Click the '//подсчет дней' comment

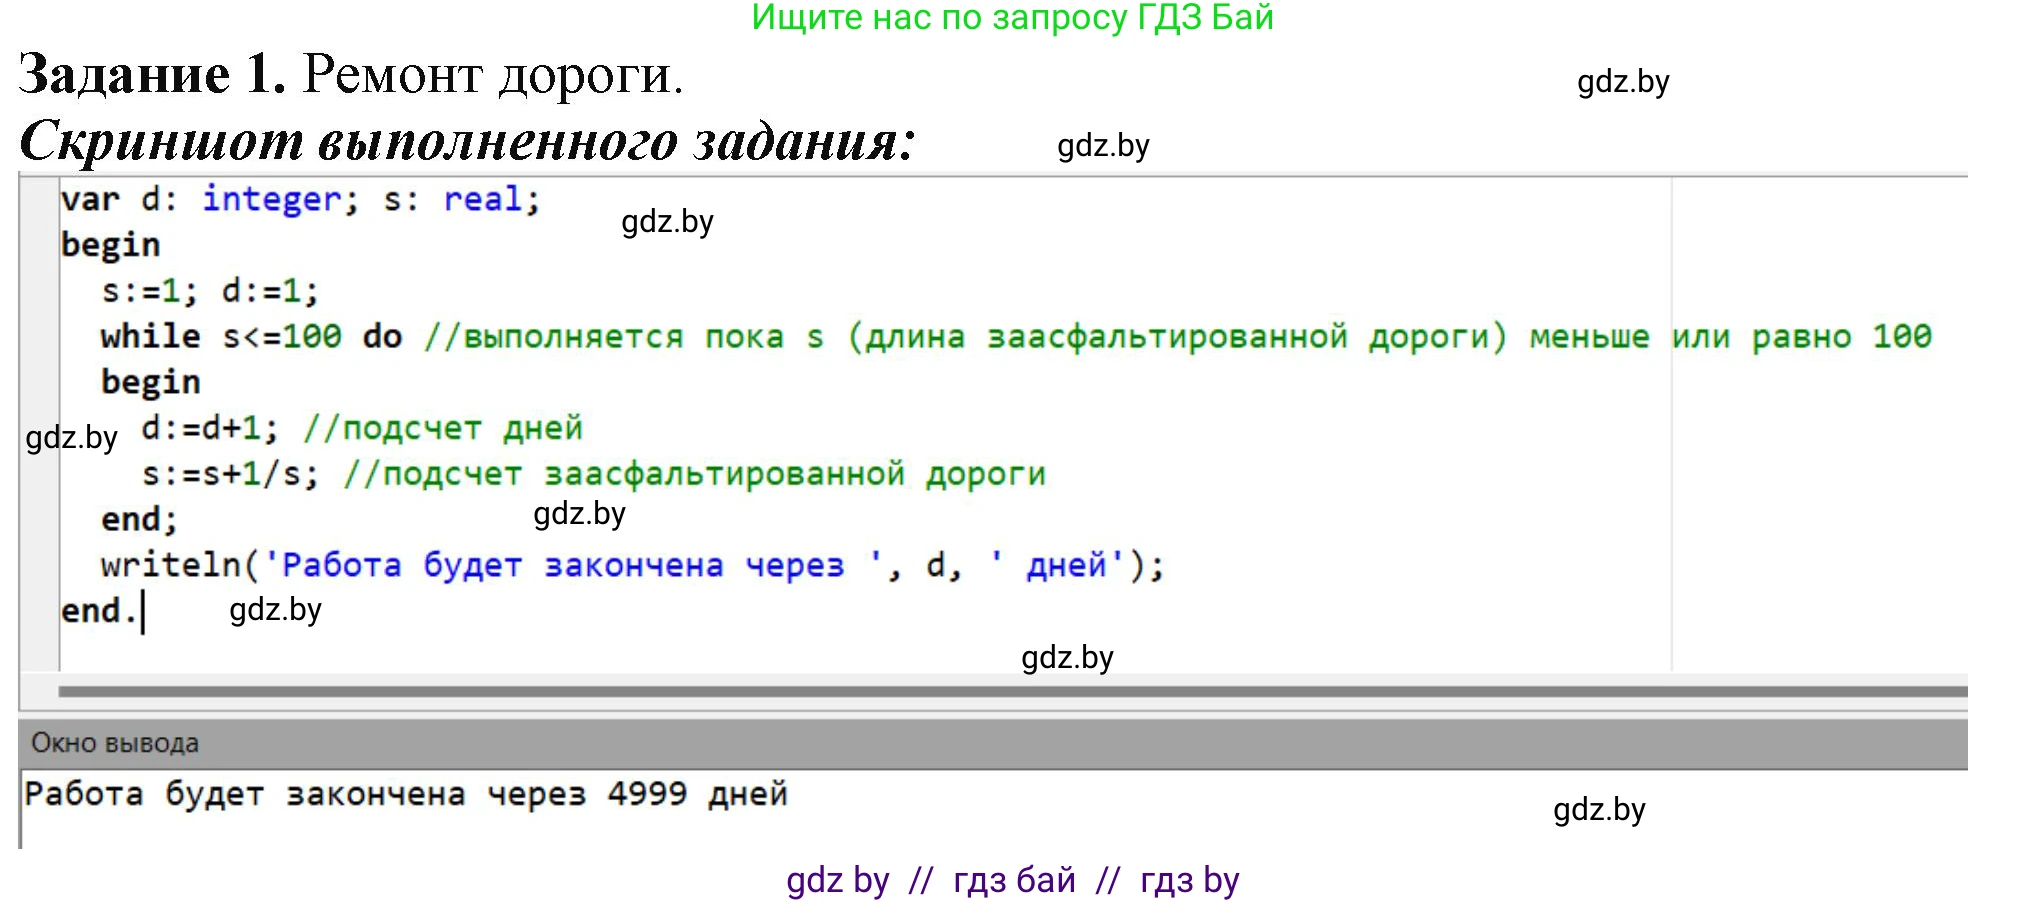pyautogui.click(x=442, y=428)
